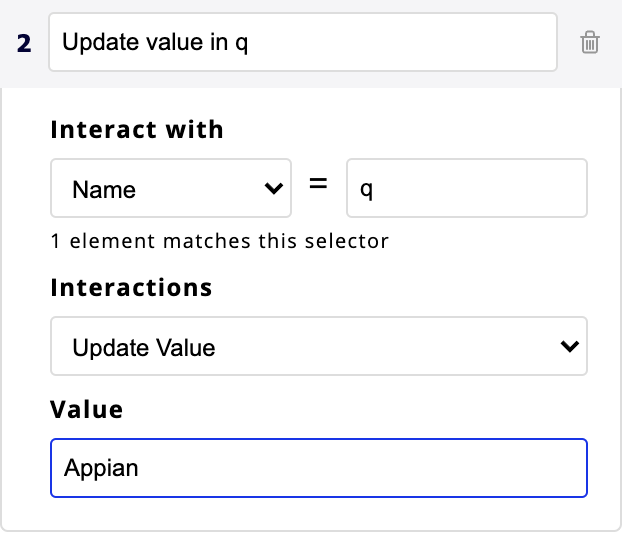Click the Value field containing "Appian"

(x=318, y=467)
